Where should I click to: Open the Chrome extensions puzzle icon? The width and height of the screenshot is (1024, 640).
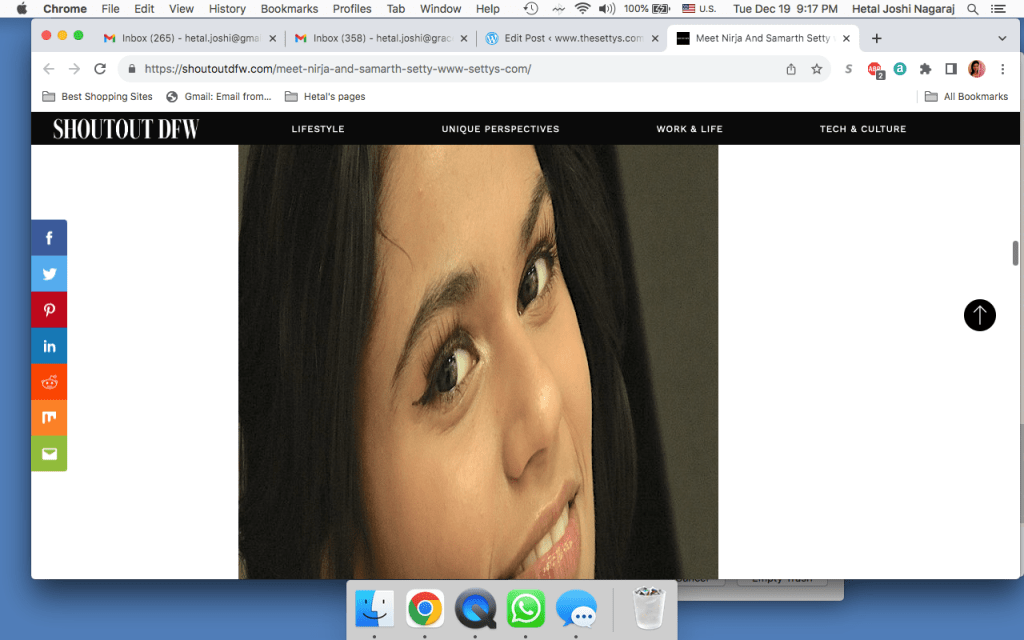coord(925,69)
